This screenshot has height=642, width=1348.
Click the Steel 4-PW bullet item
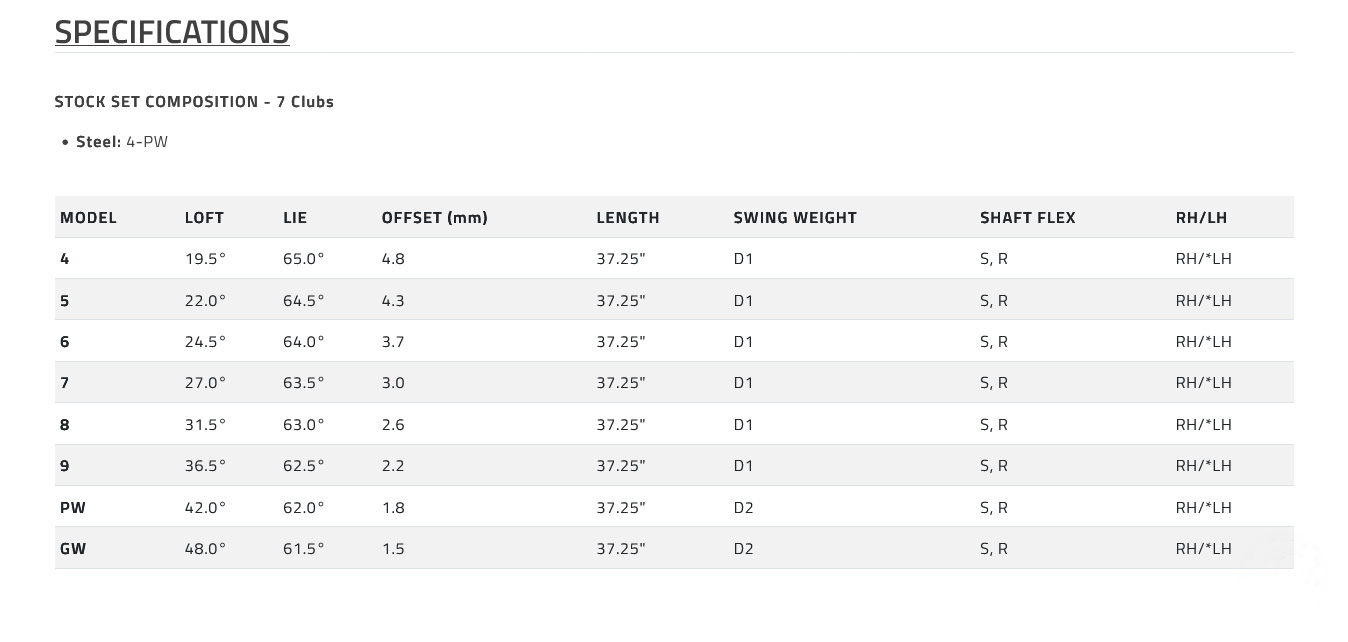[122, 142]
